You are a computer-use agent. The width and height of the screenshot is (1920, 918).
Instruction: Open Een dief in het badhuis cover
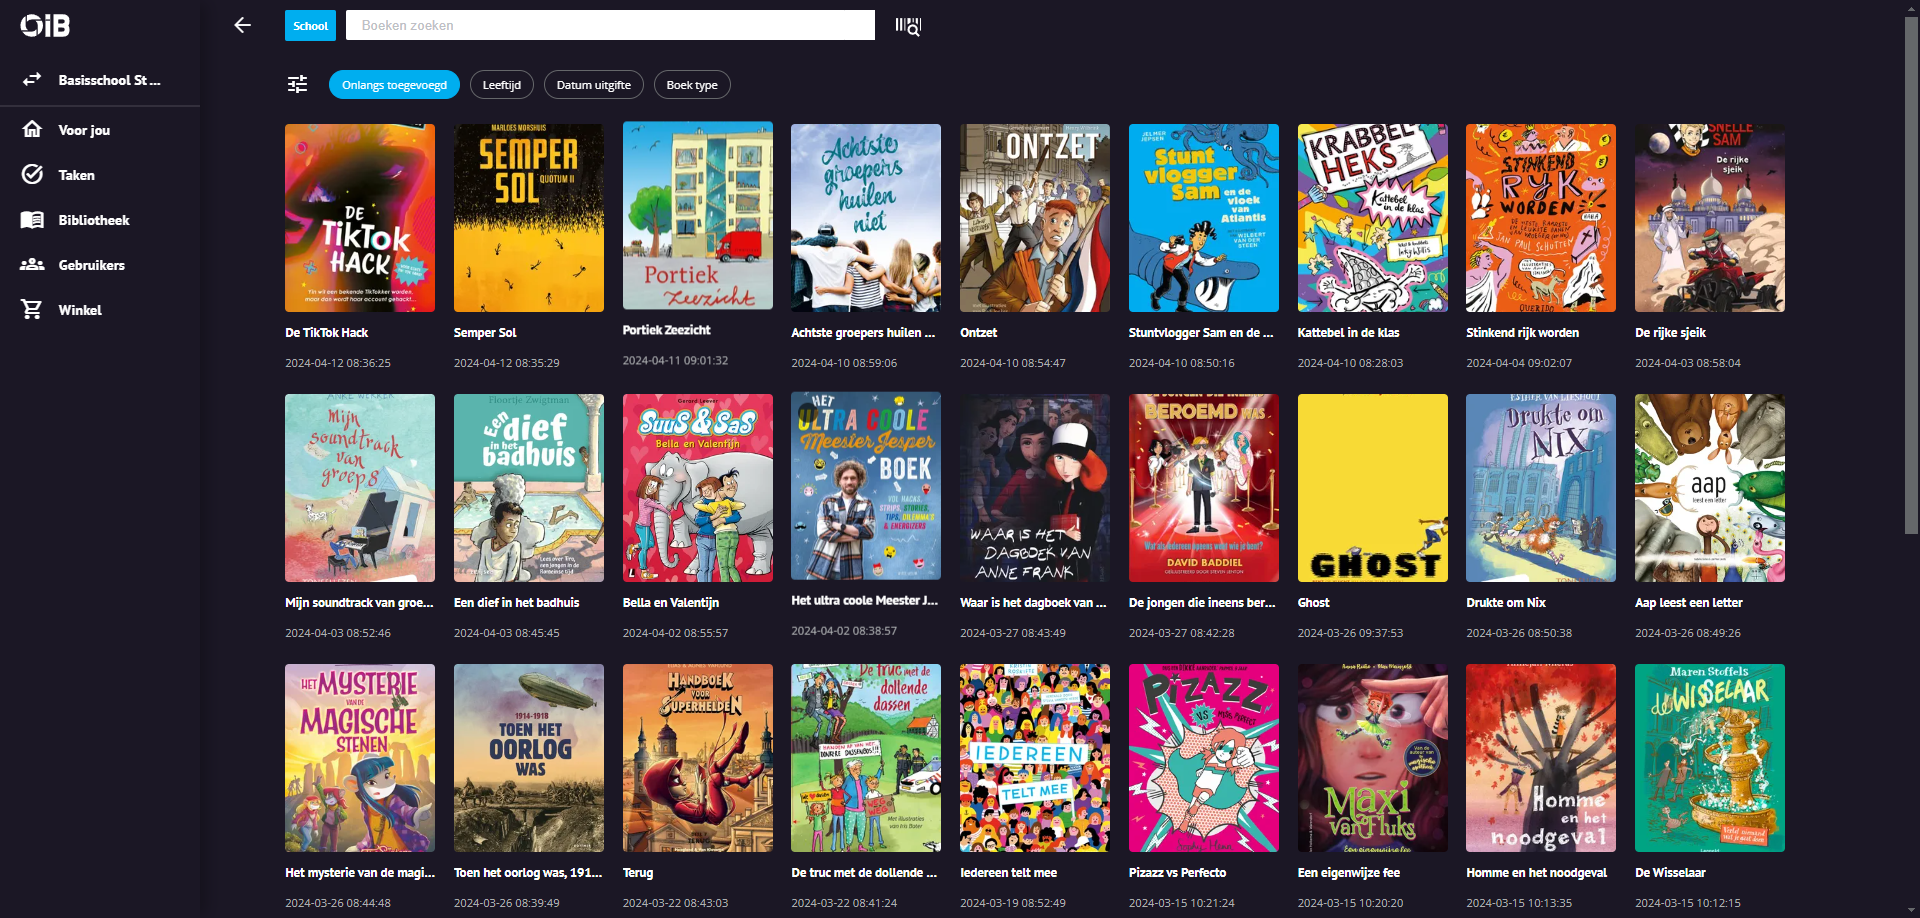point(529,488)
